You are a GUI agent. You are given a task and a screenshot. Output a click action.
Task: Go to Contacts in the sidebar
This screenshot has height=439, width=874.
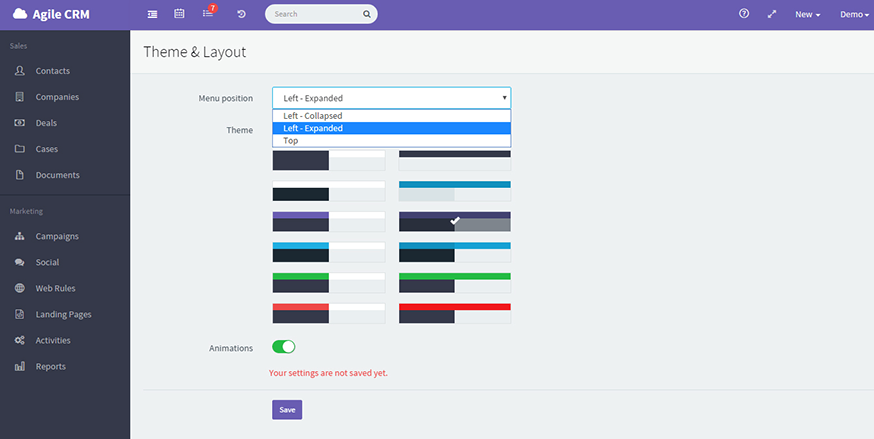click(x=52, y=71)
